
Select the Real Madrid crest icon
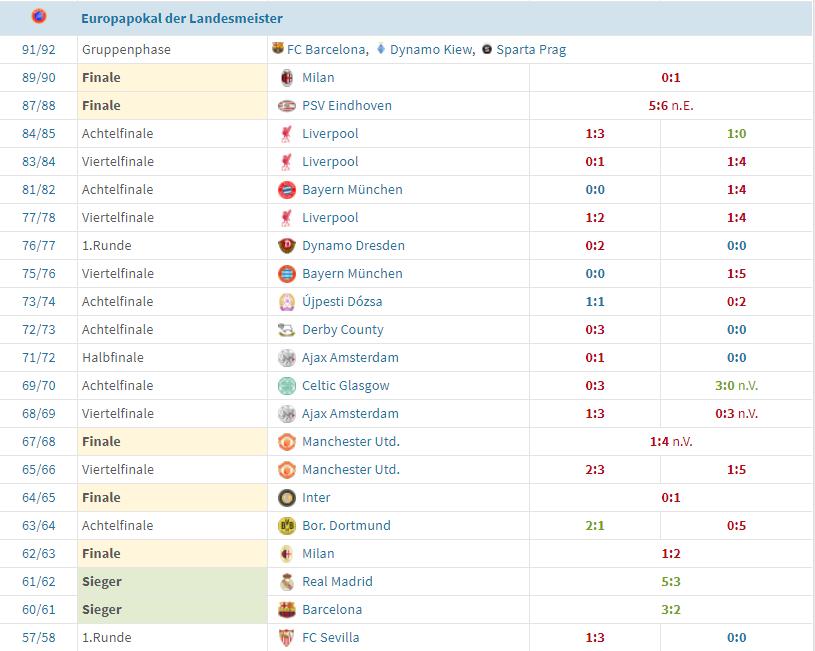[x=287, y=581]
